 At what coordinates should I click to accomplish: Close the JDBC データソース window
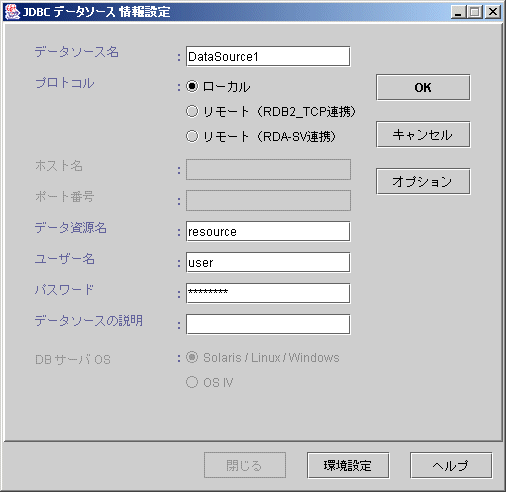[493, 12]
